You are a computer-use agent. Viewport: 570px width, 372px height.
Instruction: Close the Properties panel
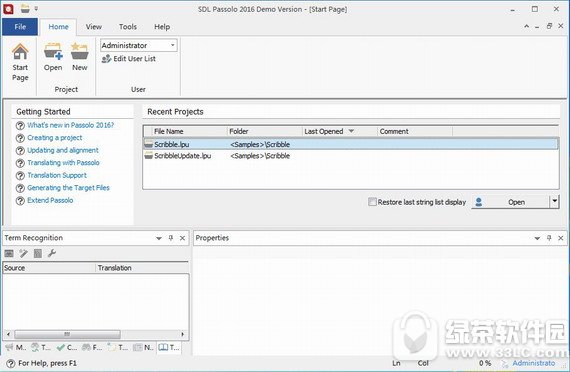[561, 238]
